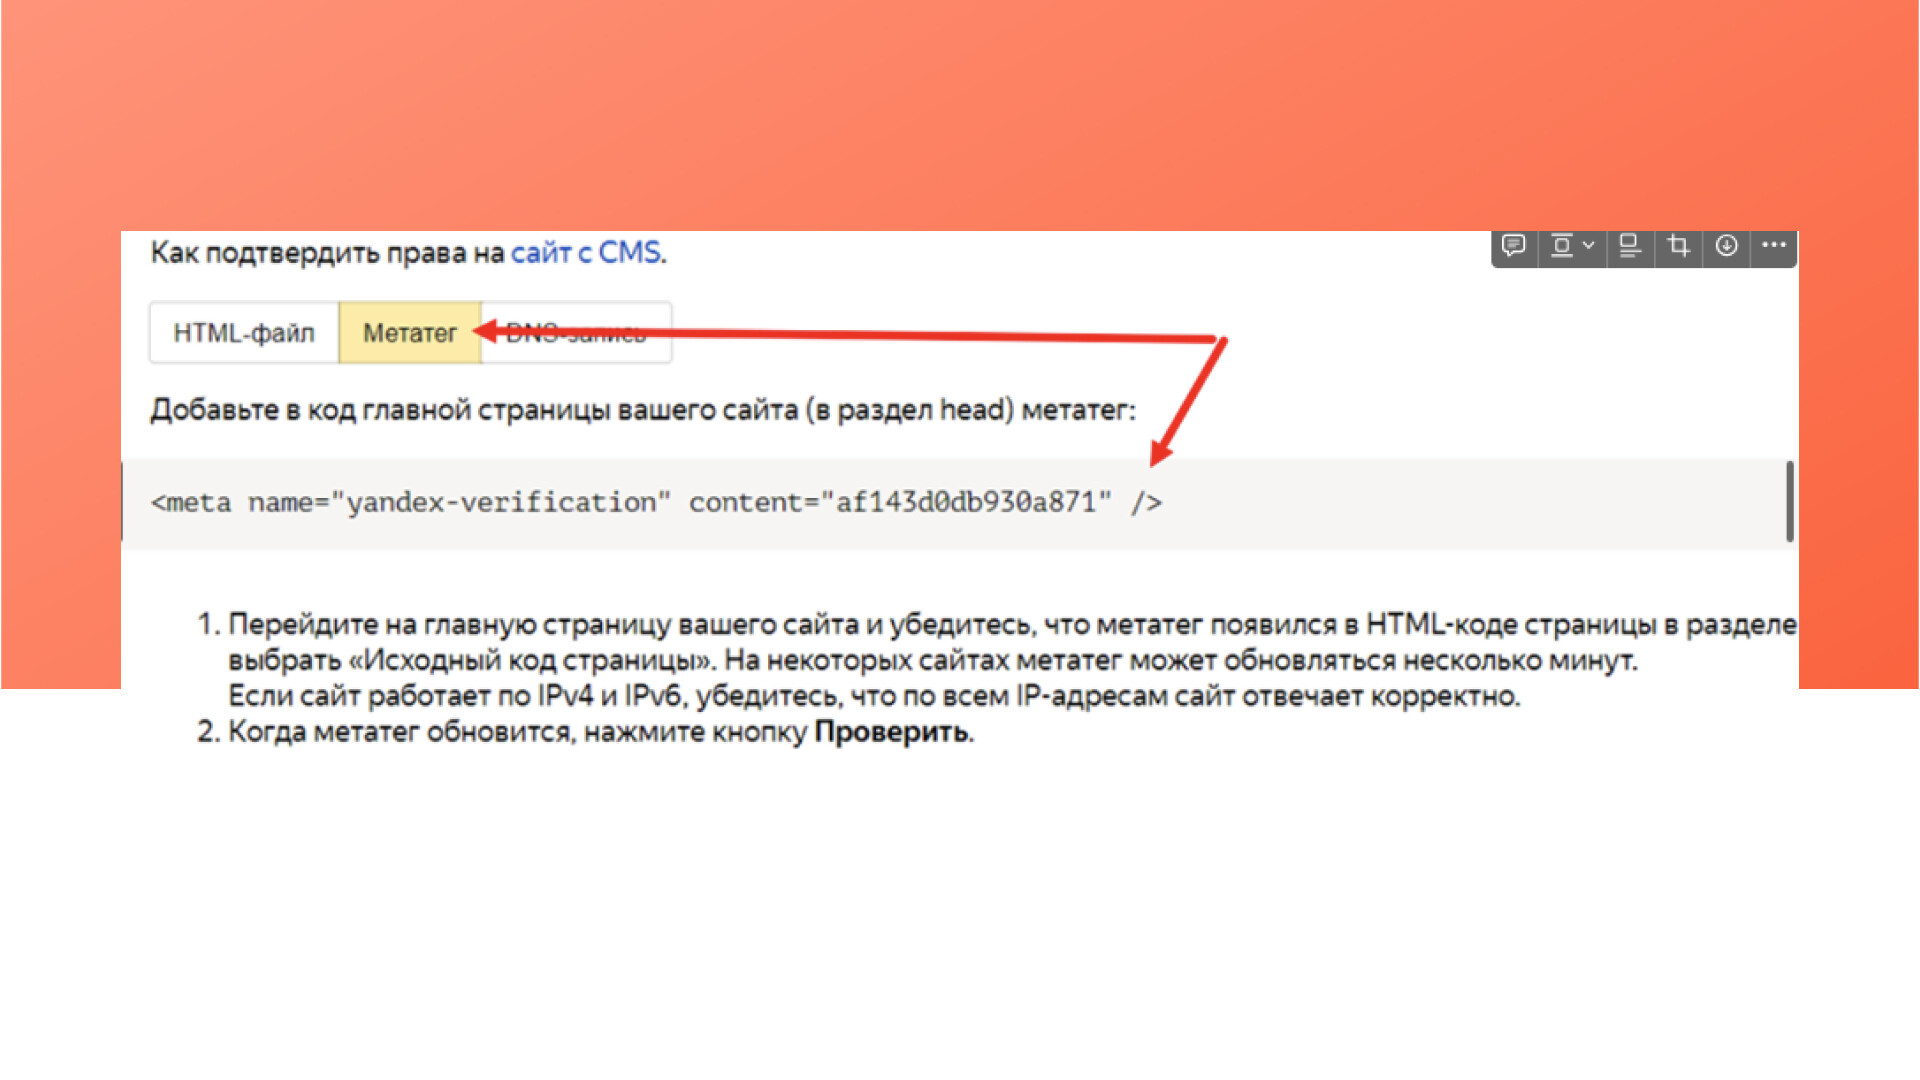Expand the alignment options chevron

pos(1588,246)
